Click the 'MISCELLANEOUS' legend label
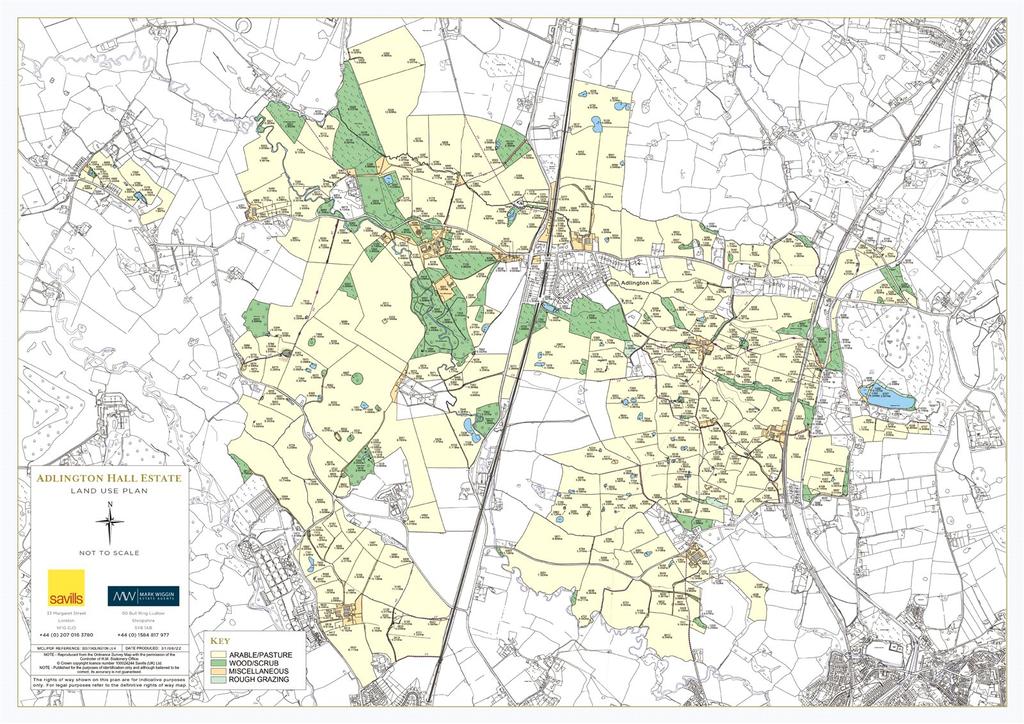1024x724 pixels. [259, 671]
